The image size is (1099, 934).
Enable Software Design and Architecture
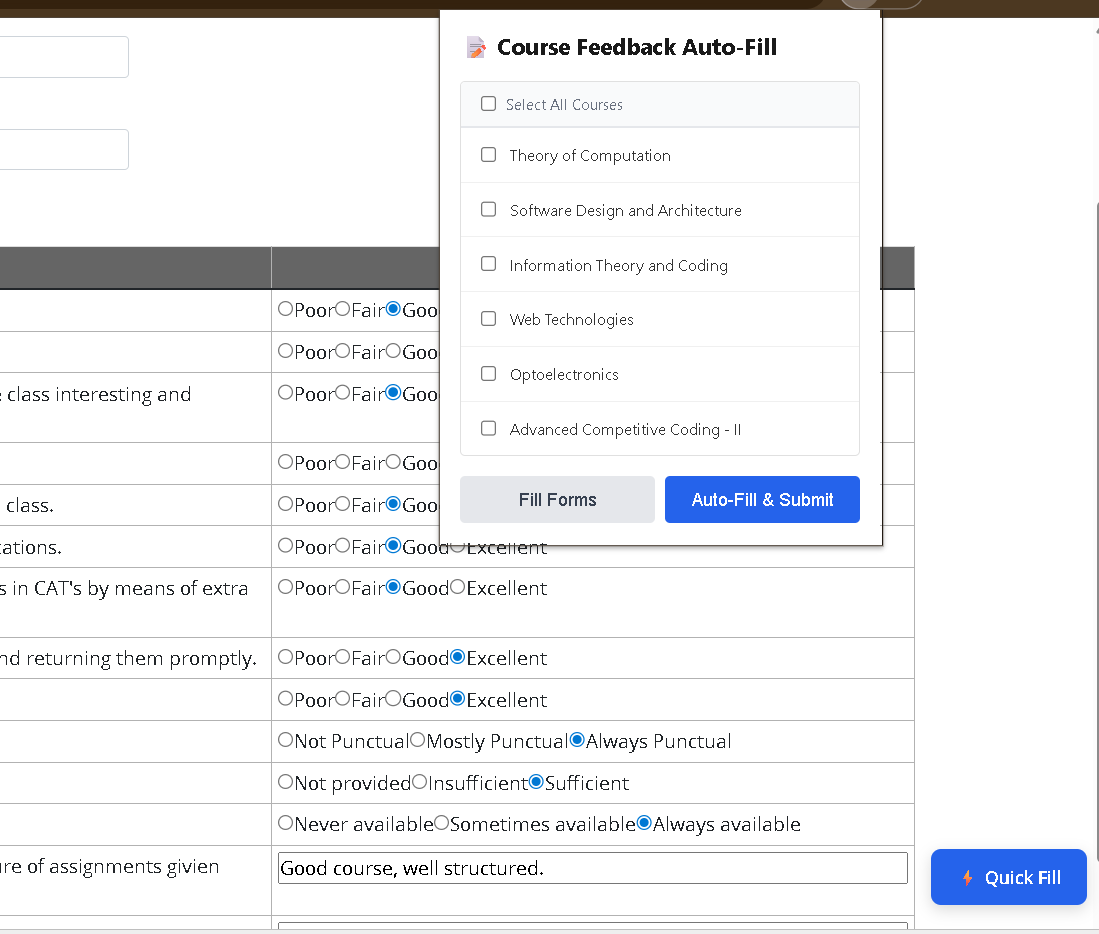(x=488, y=209)
